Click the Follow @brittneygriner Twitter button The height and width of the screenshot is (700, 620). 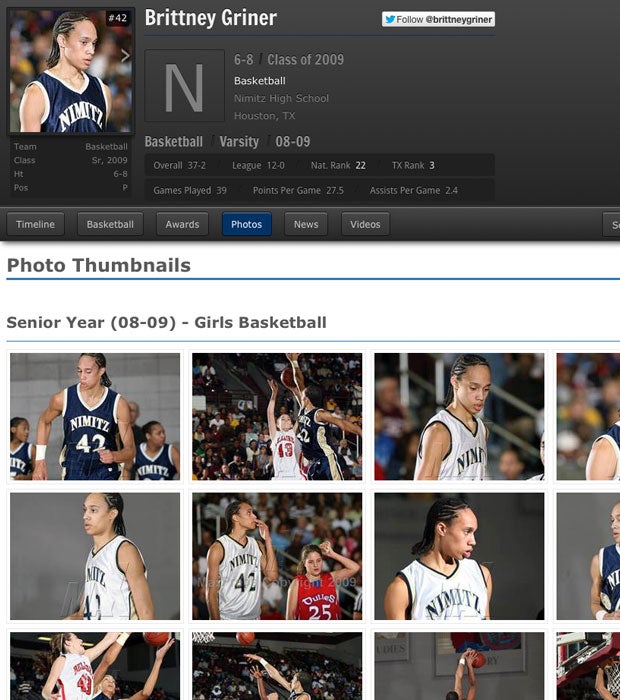pos(438,19)
